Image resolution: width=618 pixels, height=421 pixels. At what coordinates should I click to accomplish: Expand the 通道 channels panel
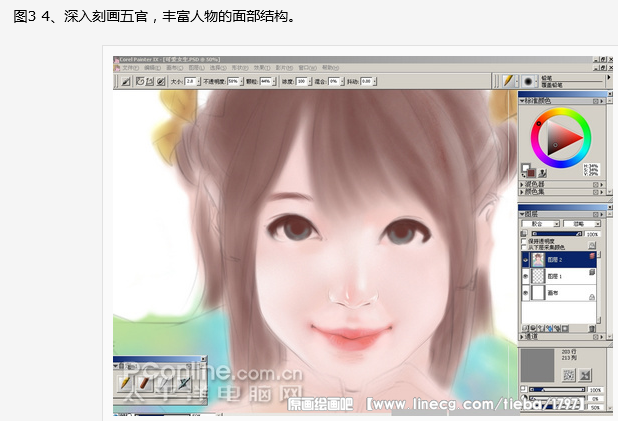522,337
